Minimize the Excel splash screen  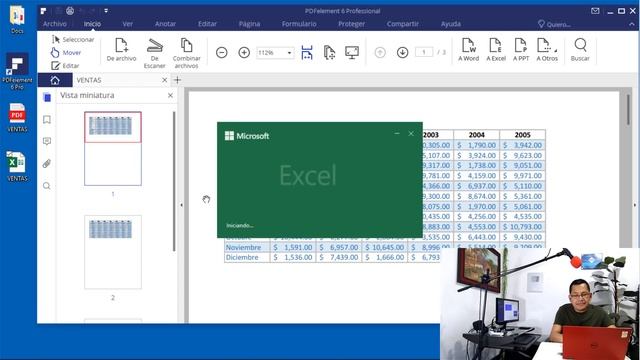(397, 133)
